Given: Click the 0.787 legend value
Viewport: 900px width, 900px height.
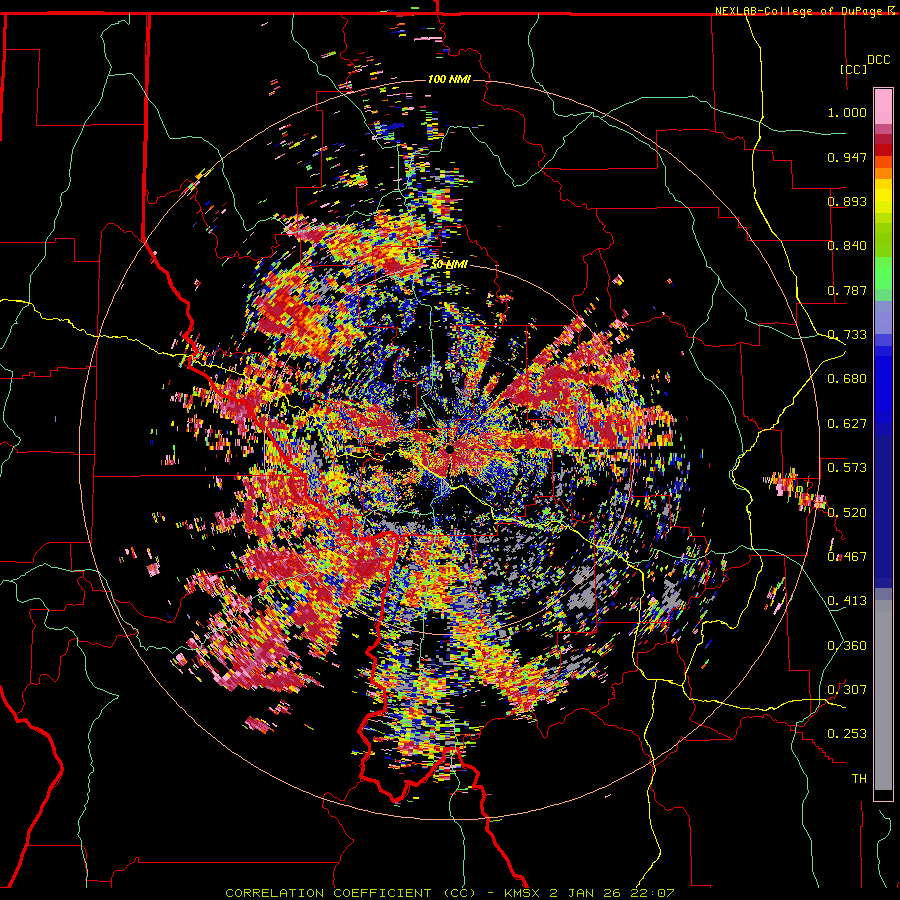Looking at the screenshot, I should [847, 290].
